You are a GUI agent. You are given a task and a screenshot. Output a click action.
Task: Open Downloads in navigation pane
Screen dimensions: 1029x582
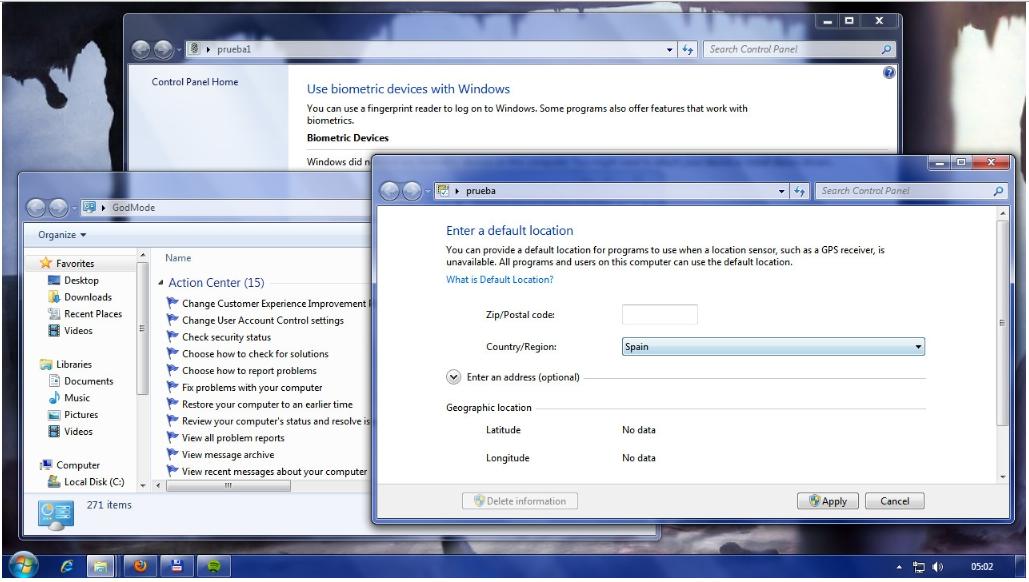click(x=88, y=297)
